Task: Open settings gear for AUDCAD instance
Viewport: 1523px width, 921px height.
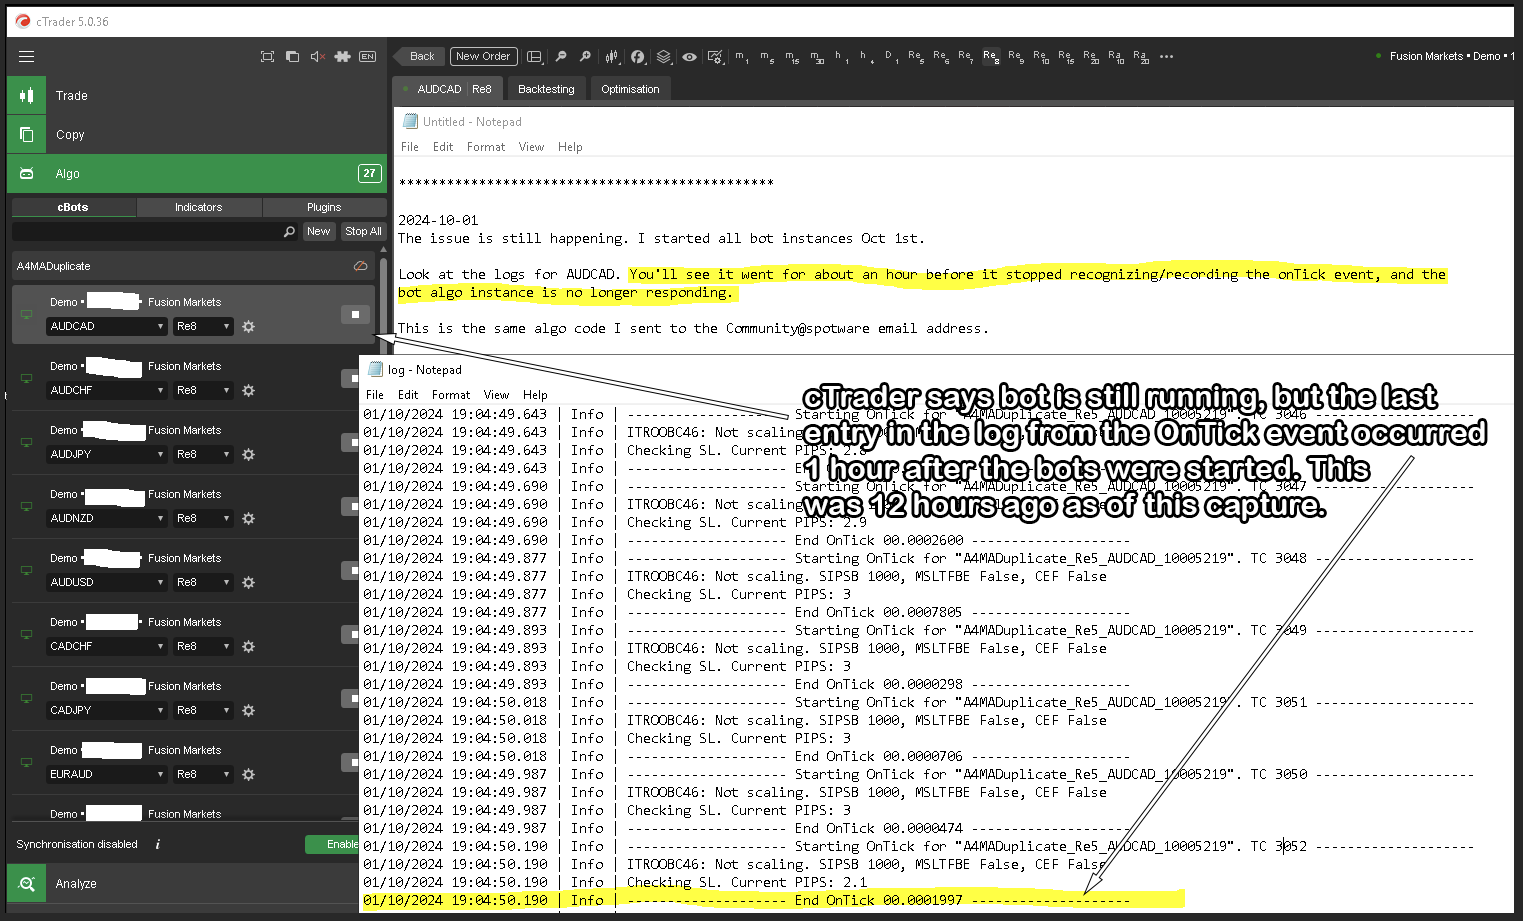Action: (248, 327)
